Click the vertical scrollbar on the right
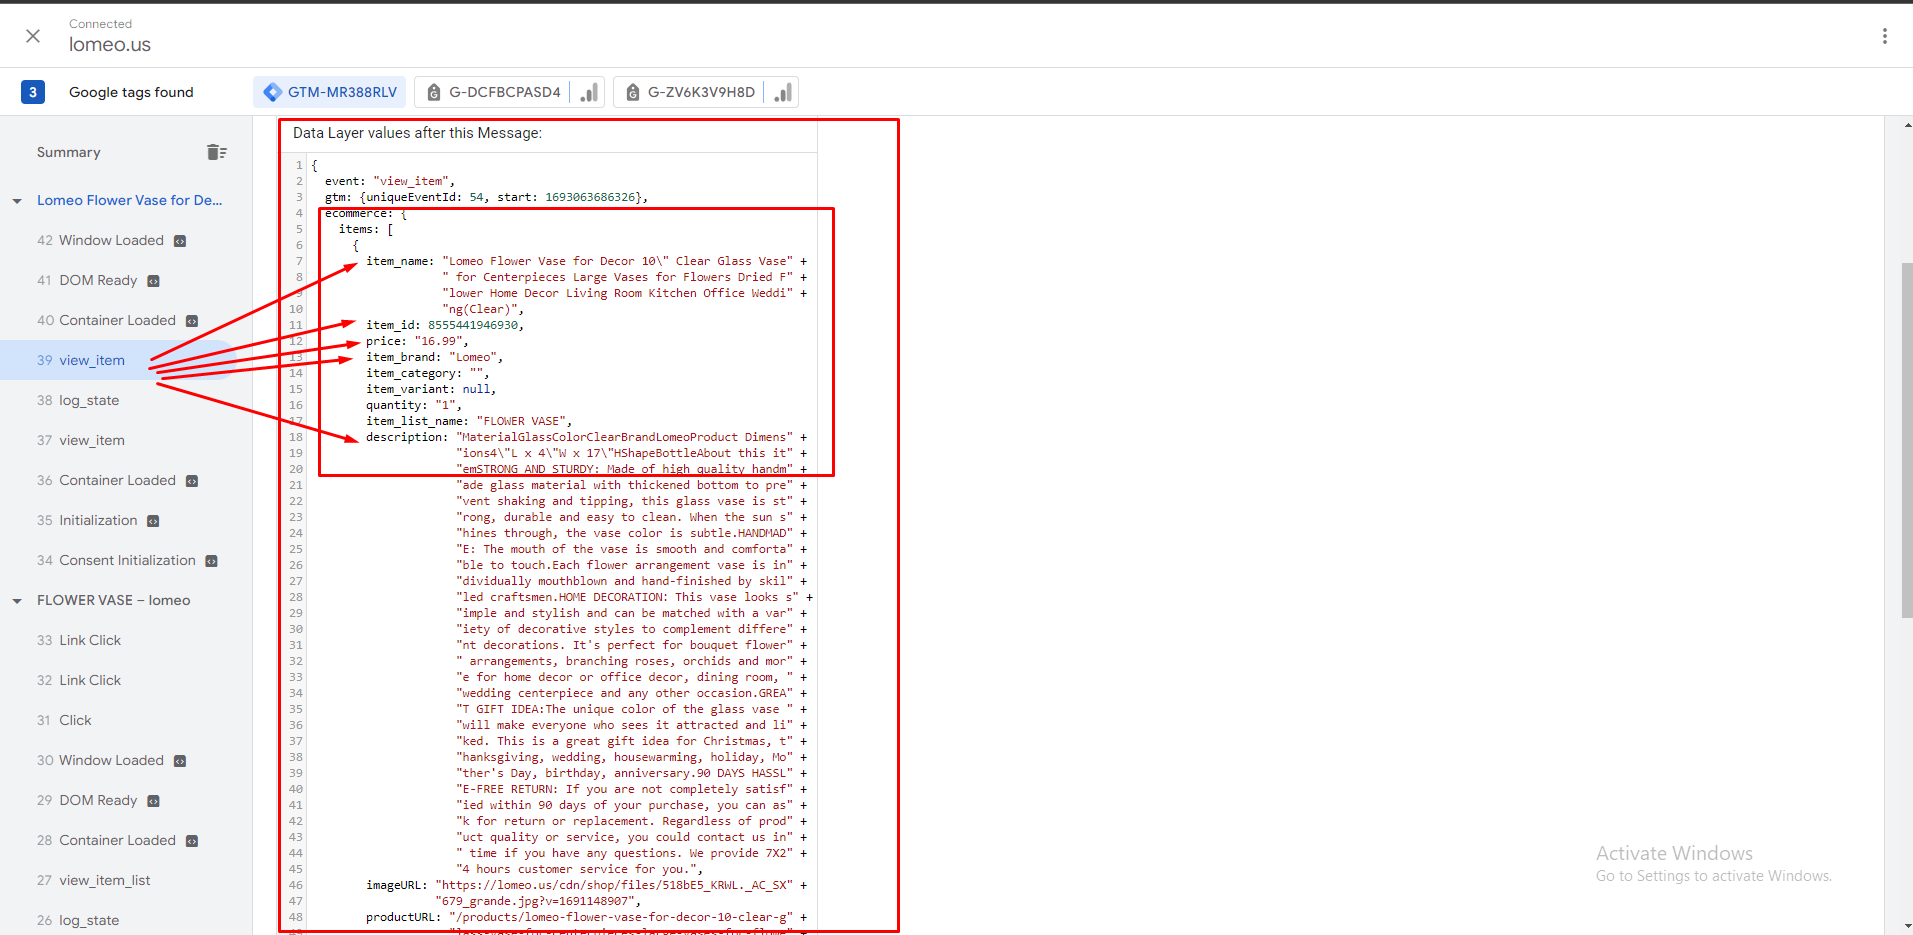This screenshot has width=1913, height=935. [1905, 440]
